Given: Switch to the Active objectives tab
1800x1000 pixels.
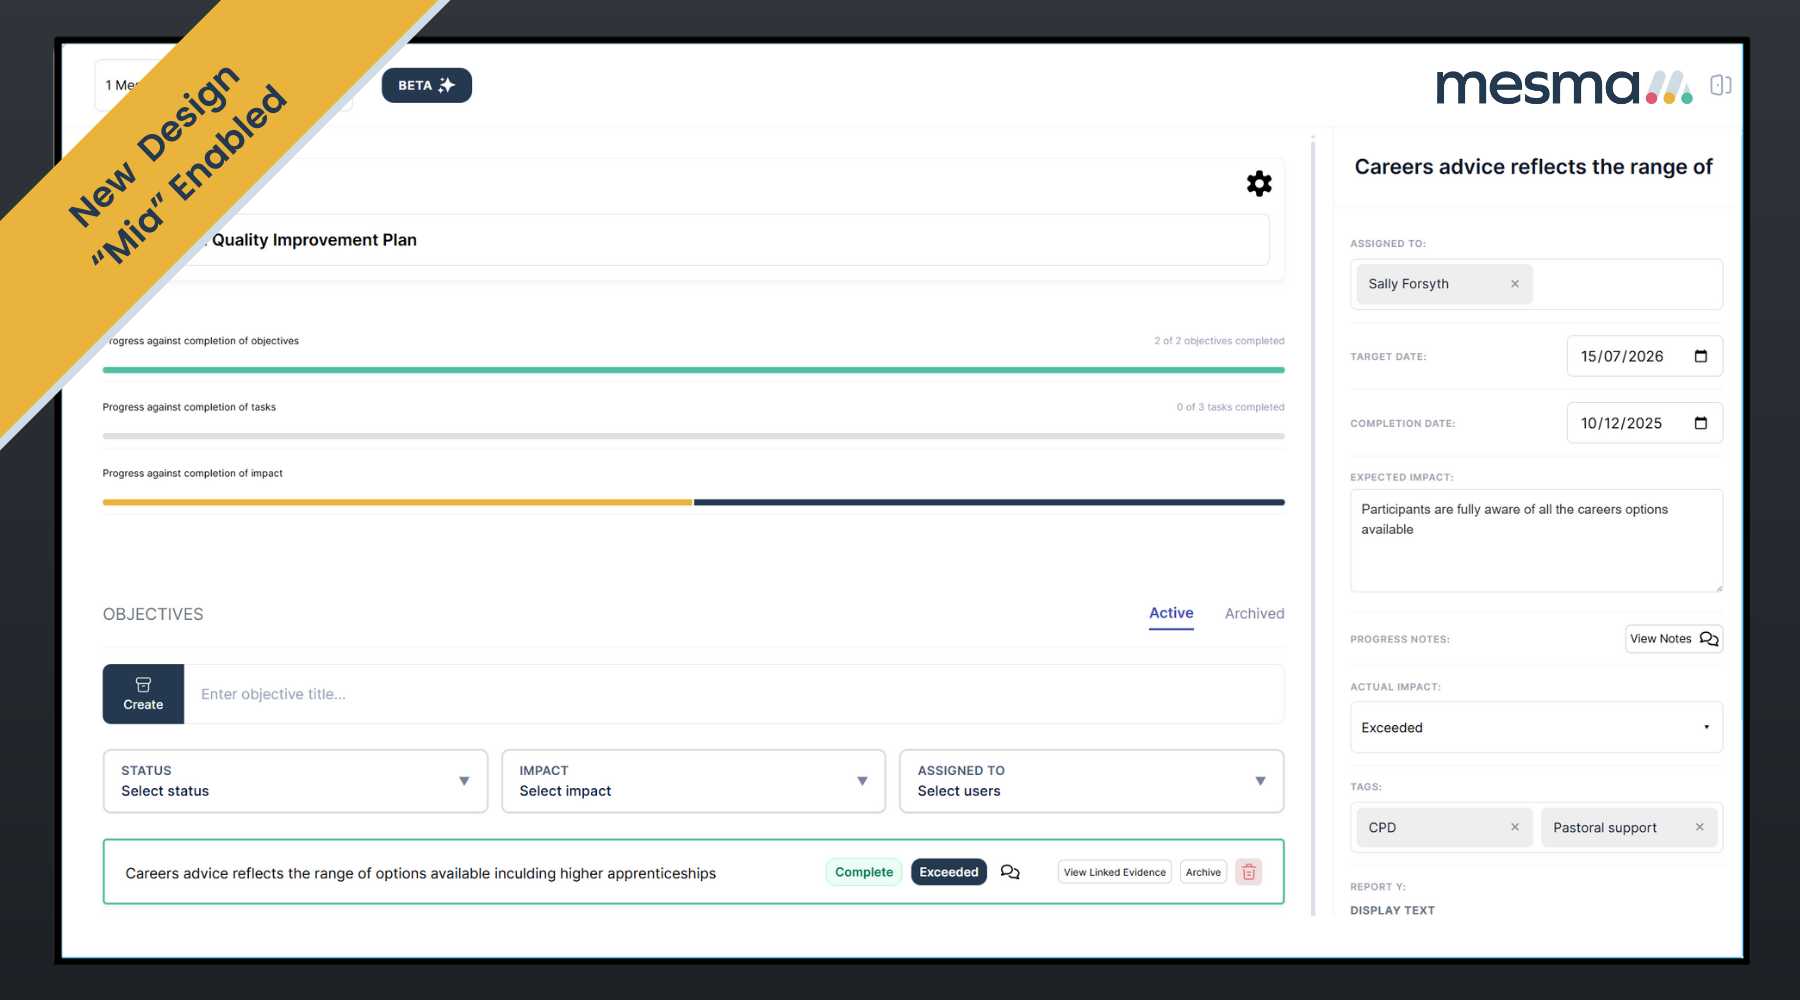Looking at the screenshot, I should point(1171,613).
